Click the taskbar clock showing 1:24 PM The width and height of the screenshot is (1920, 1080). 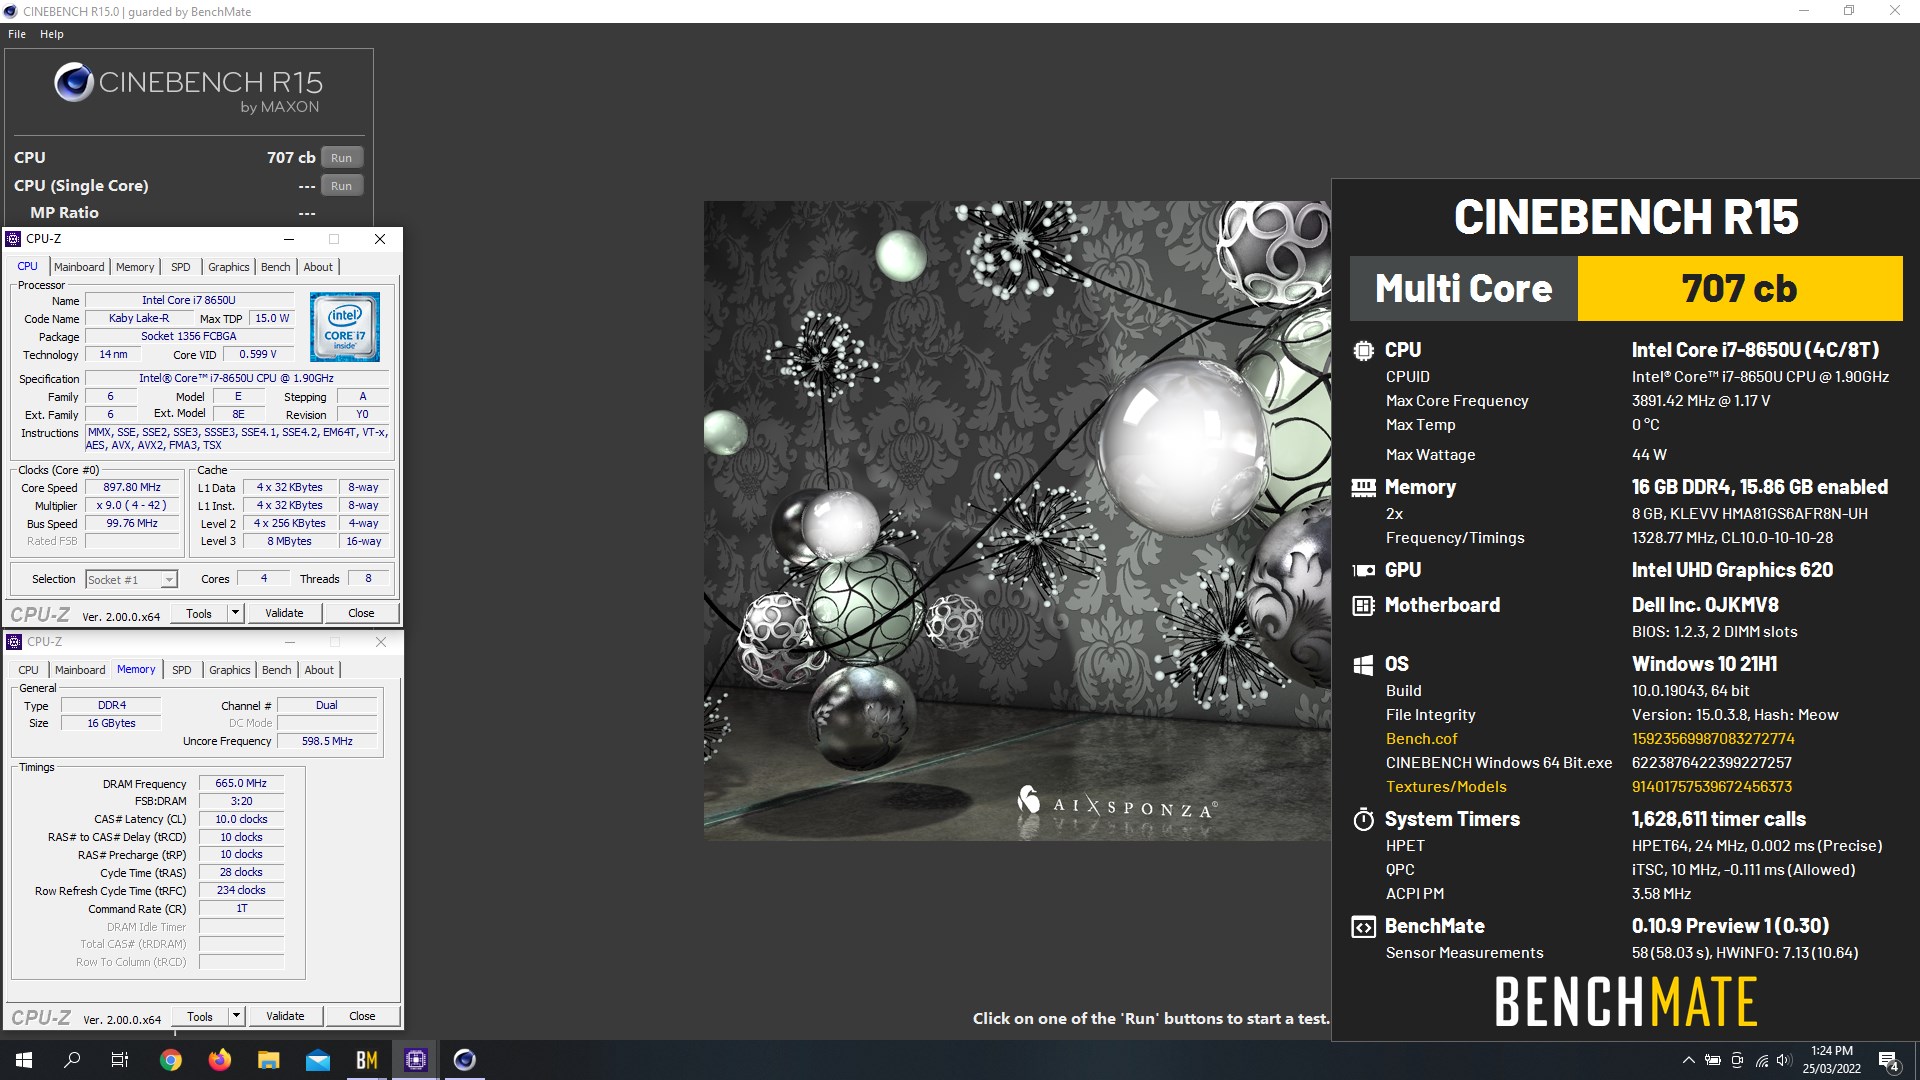point(1831,1060)
